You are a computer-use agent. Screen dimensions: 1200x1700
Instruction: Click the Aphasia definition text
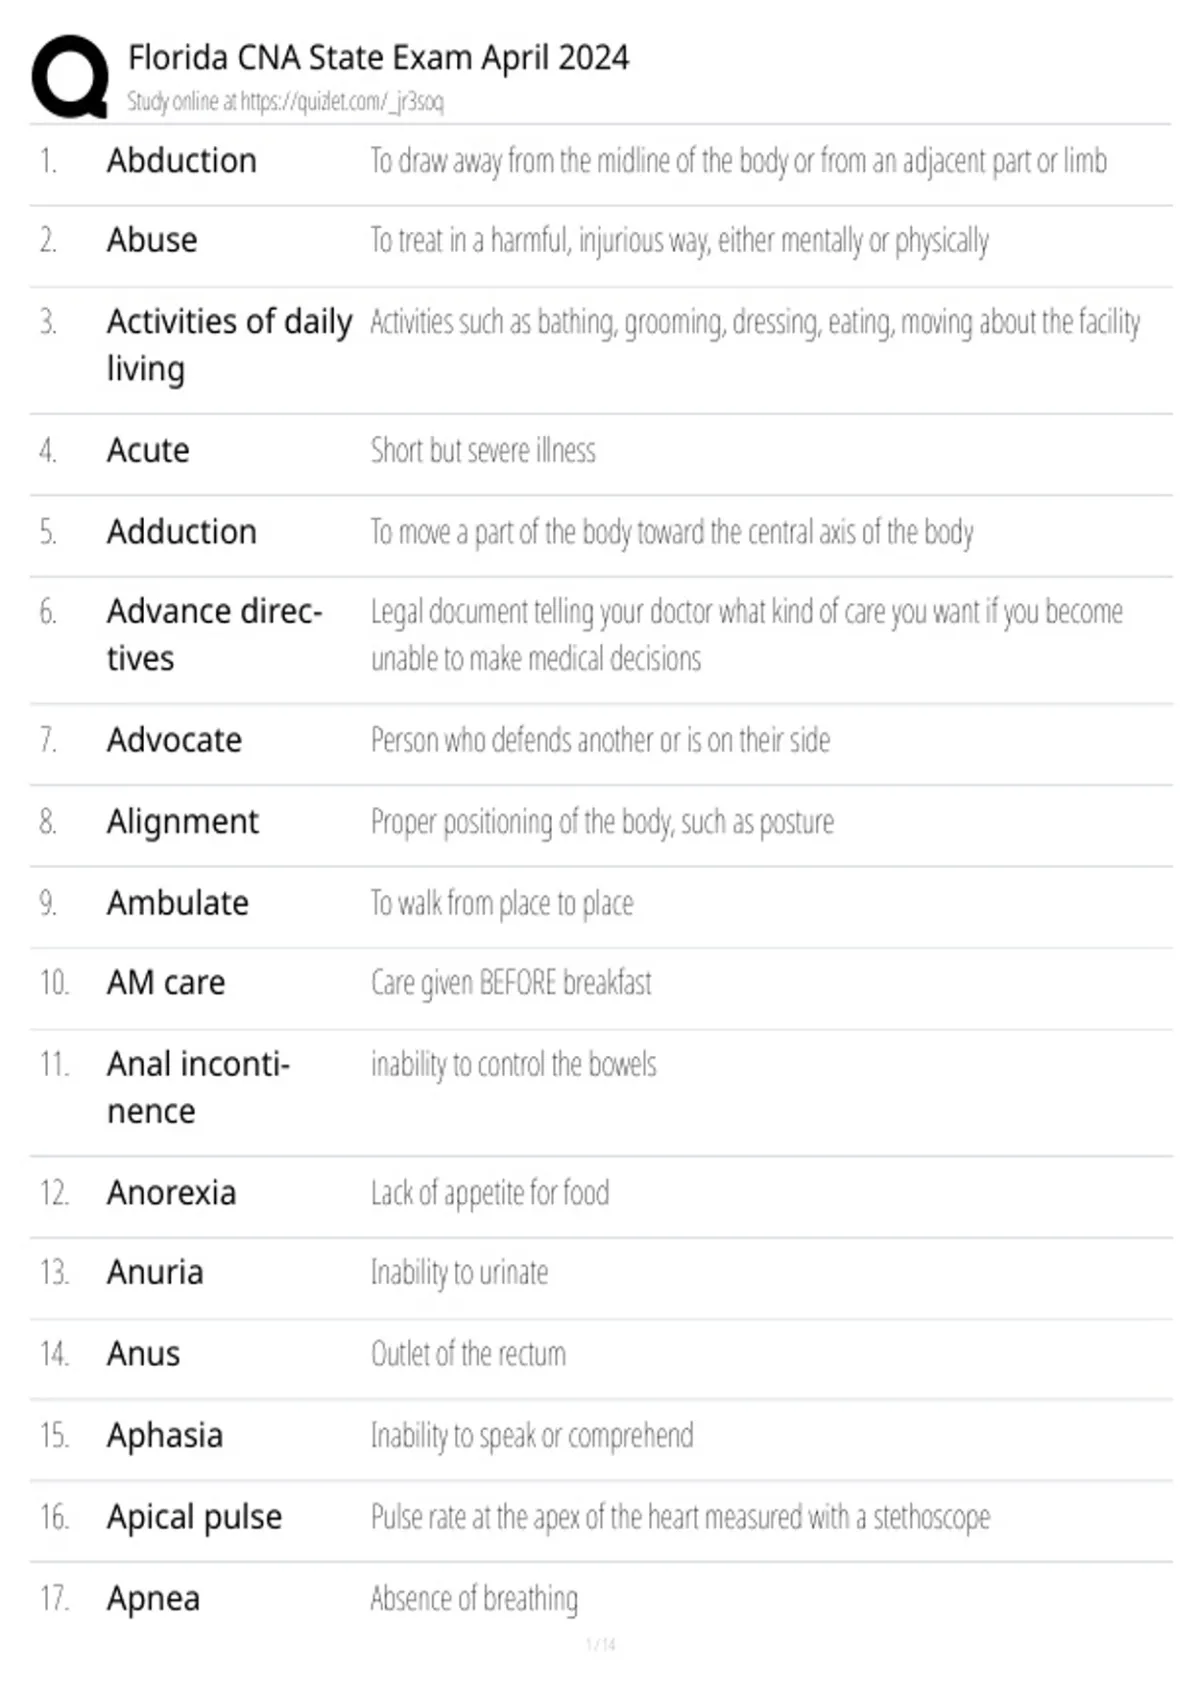pyautogui.click(x=532, y=1436)
